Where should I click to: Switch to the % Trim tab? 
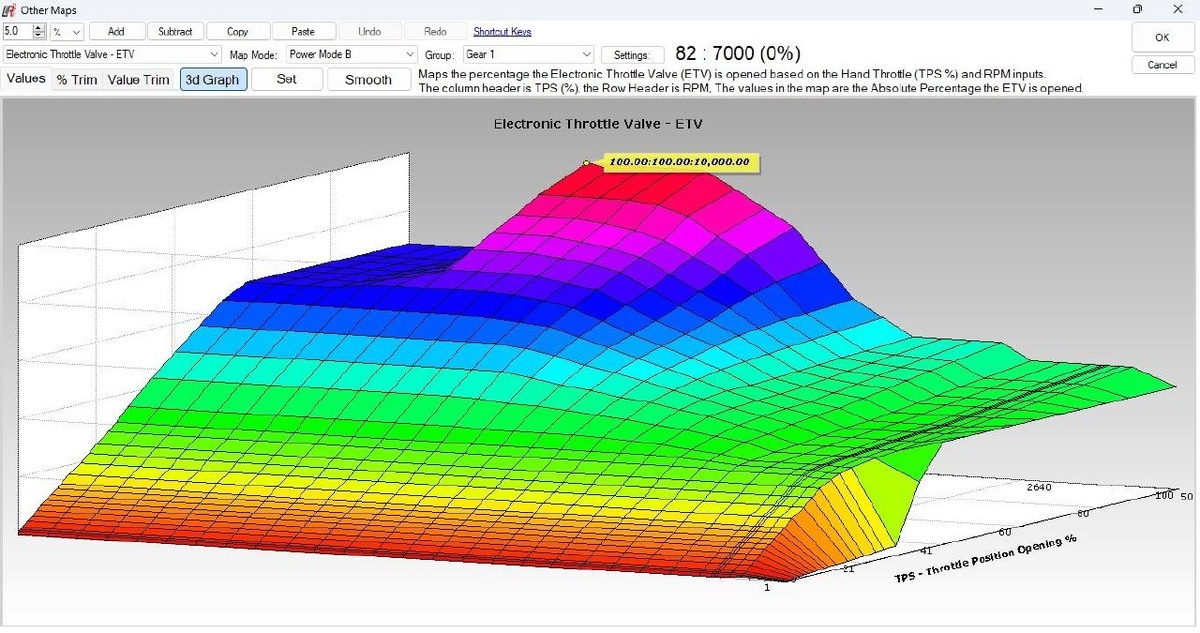77,79
